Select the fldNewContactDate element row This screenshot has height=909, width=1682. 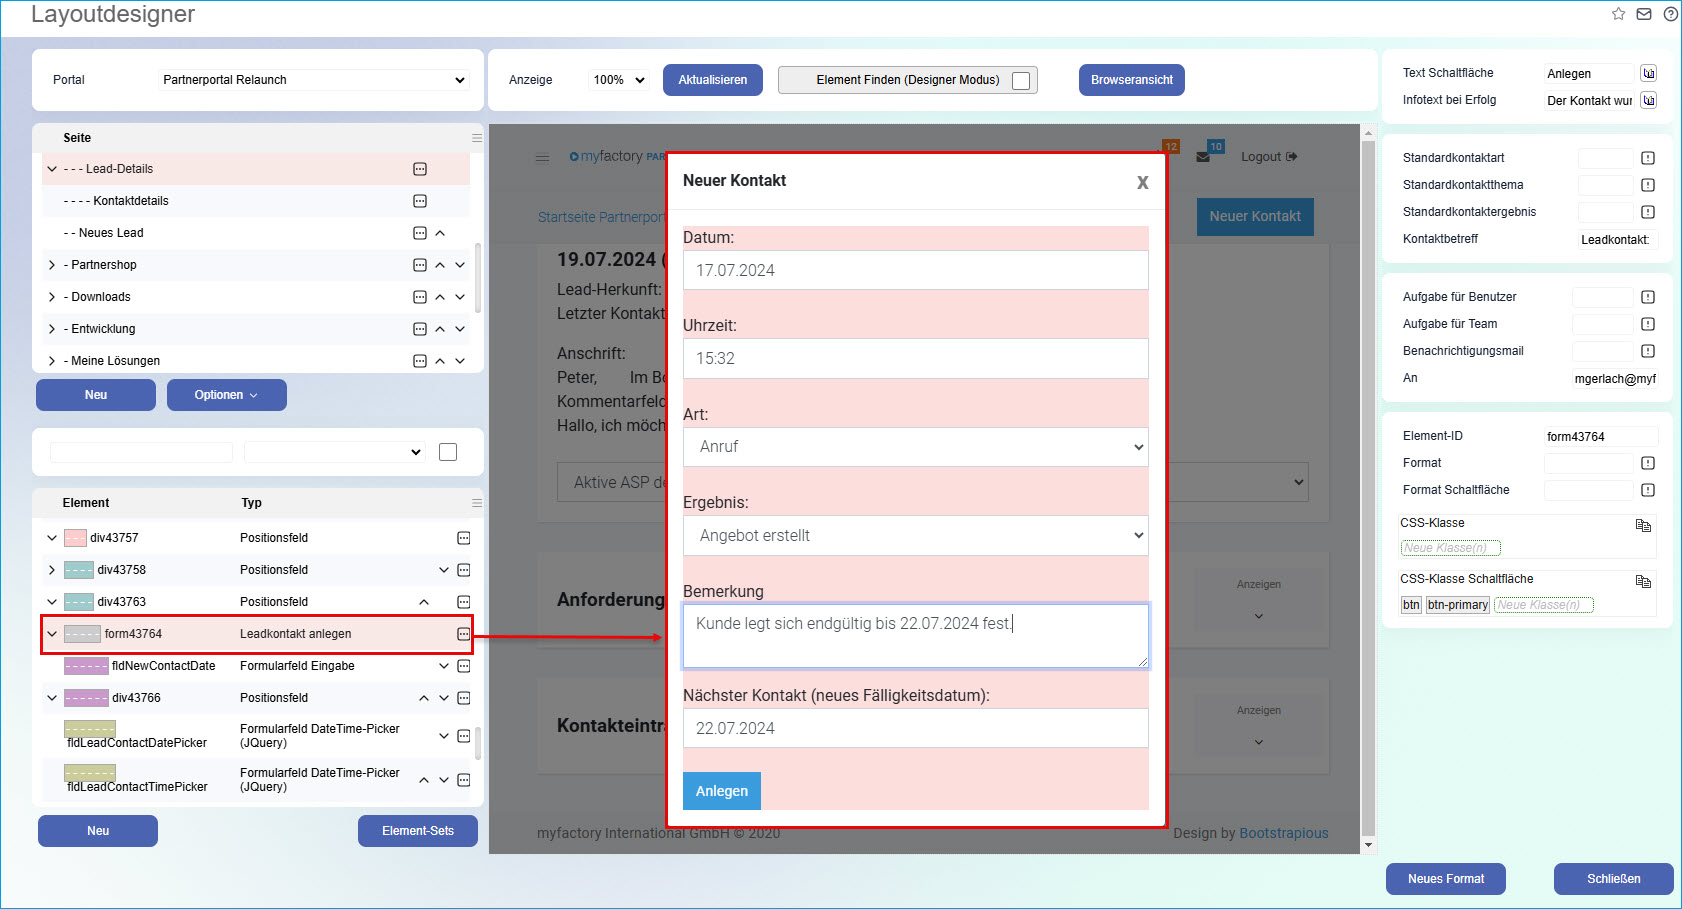coord(163,666)
